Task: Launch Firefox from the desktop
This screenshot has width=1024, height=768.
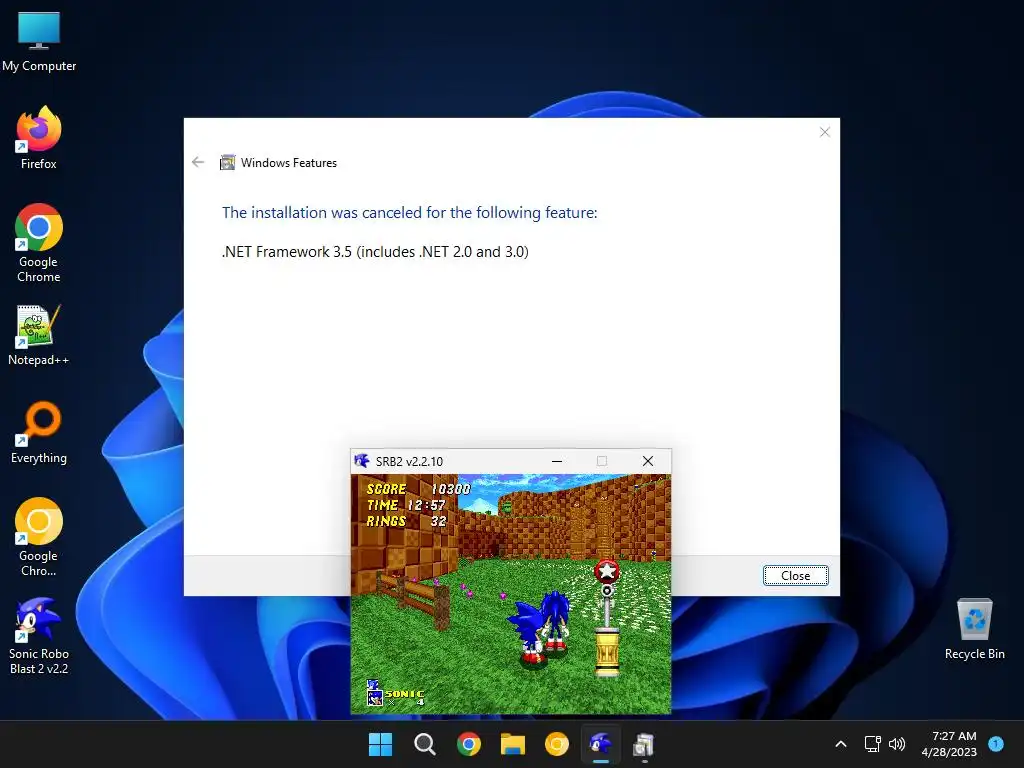Action: tap(39, 138)
